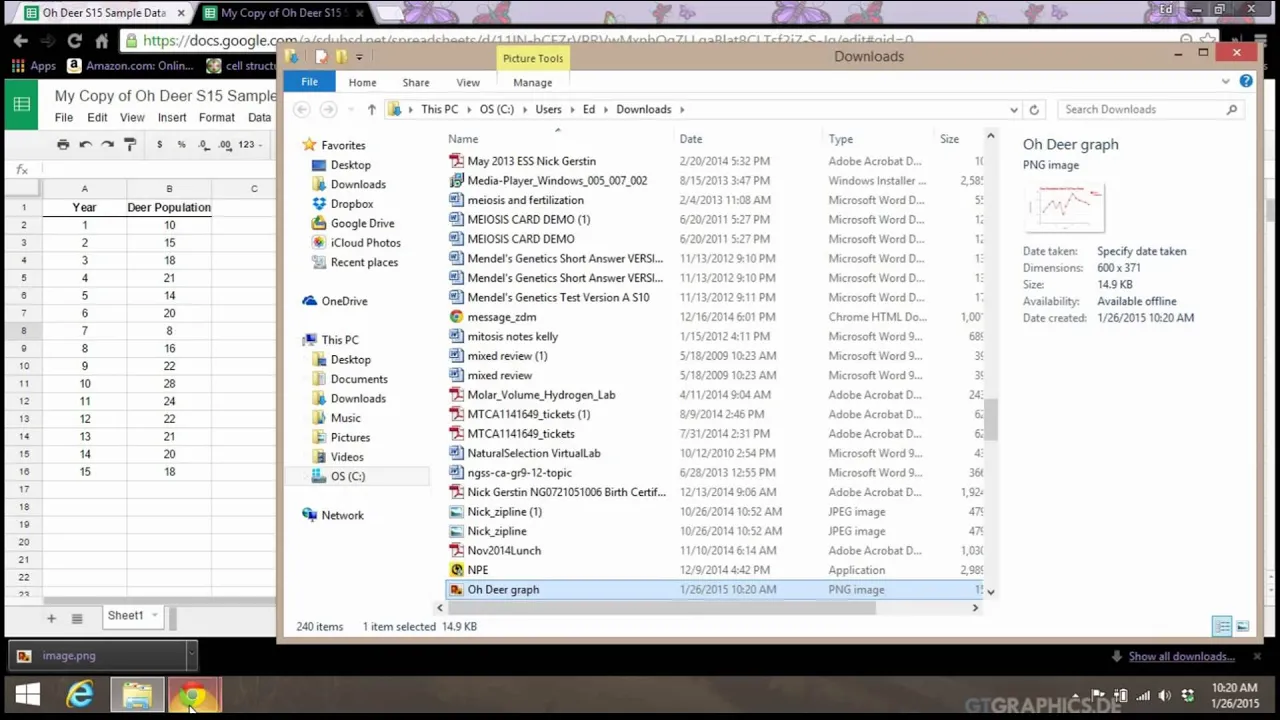1280x720 pixels.
Task: Open the 123 number format dropdown
Action: tap(250, 144)
